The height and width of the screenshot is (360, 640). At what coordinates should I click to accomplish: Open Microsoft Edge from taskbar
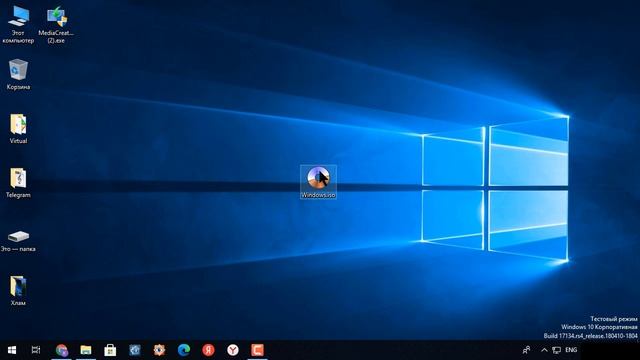click(x=184, y=350)
